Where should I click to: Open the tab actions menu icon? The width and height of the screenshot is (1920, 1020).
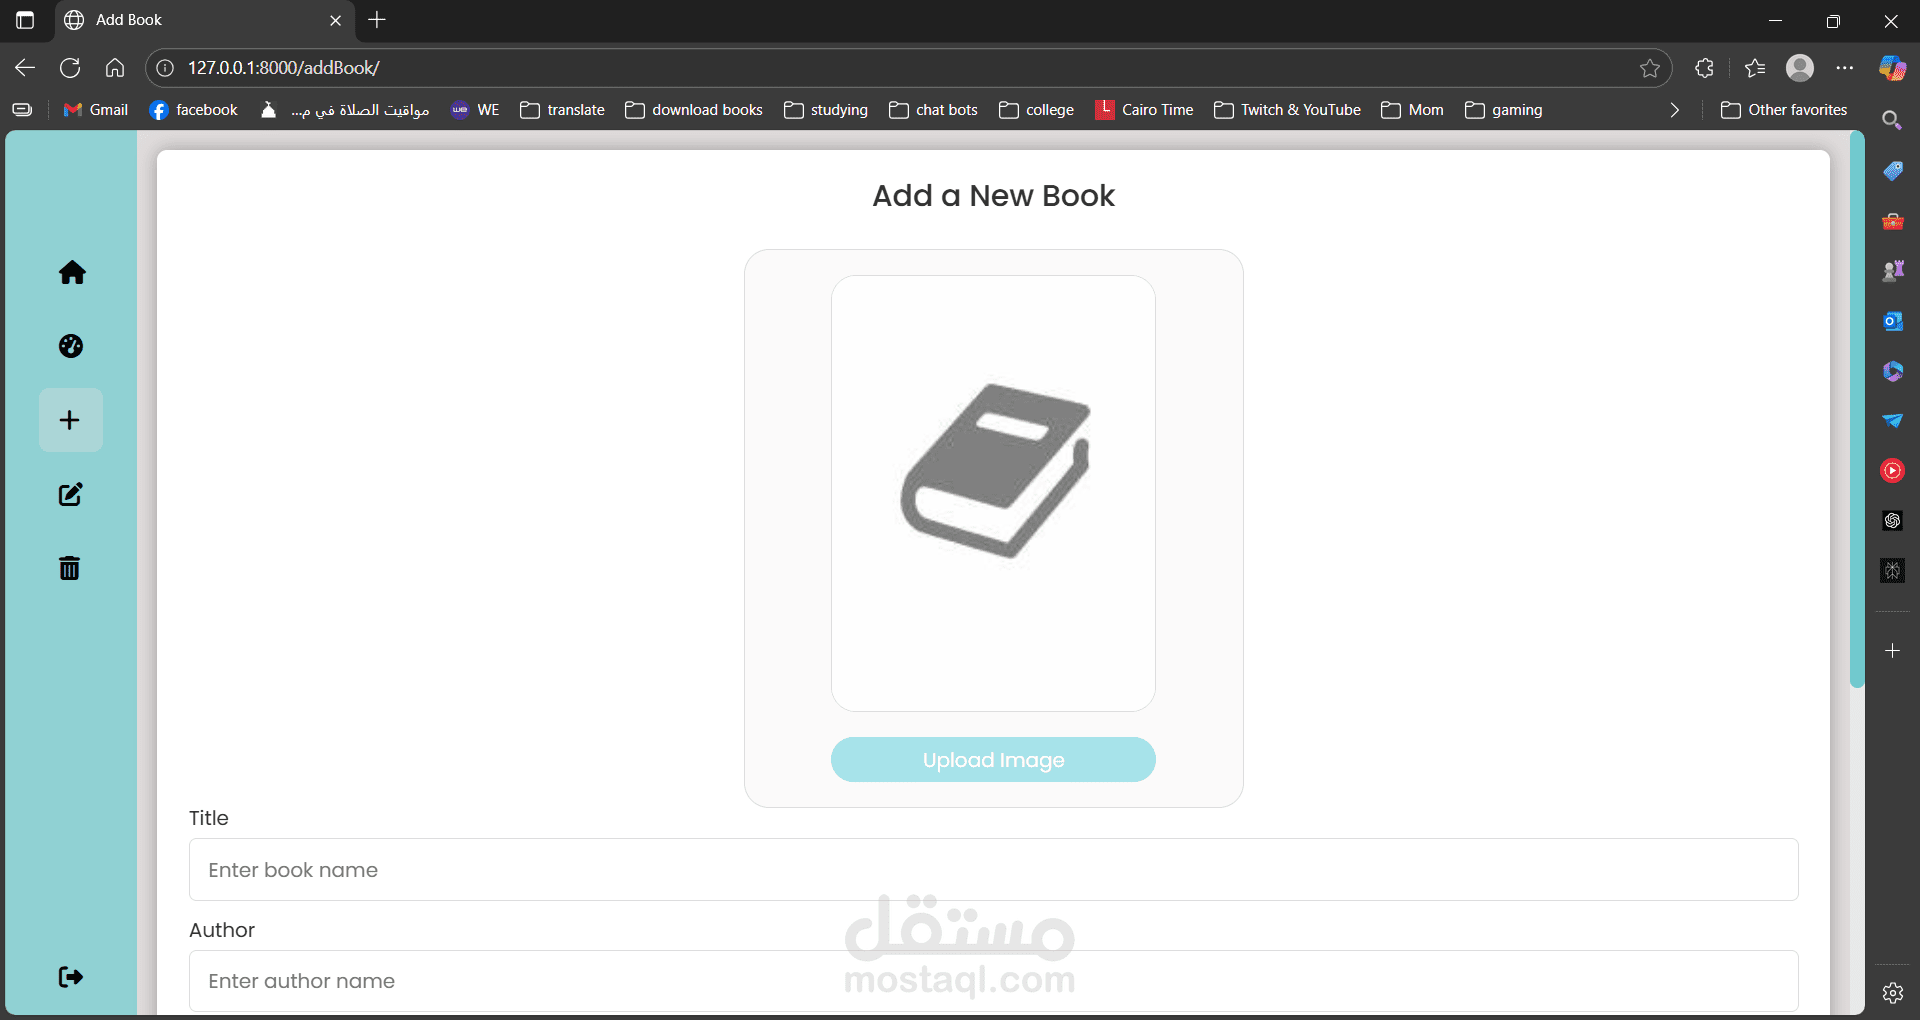point(25,20)
